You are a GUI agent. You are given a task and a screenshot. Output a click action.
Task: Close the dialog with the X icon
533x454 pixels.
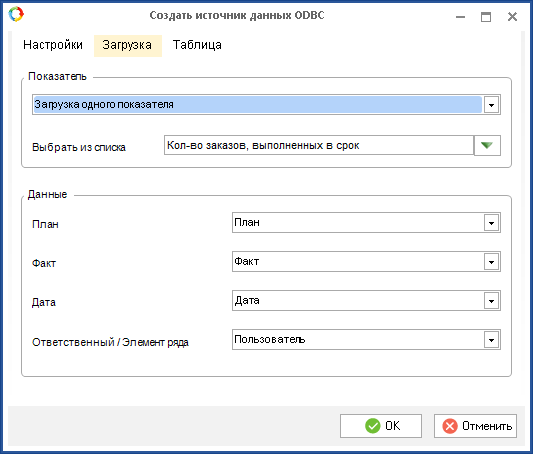[x=512, y=17]
